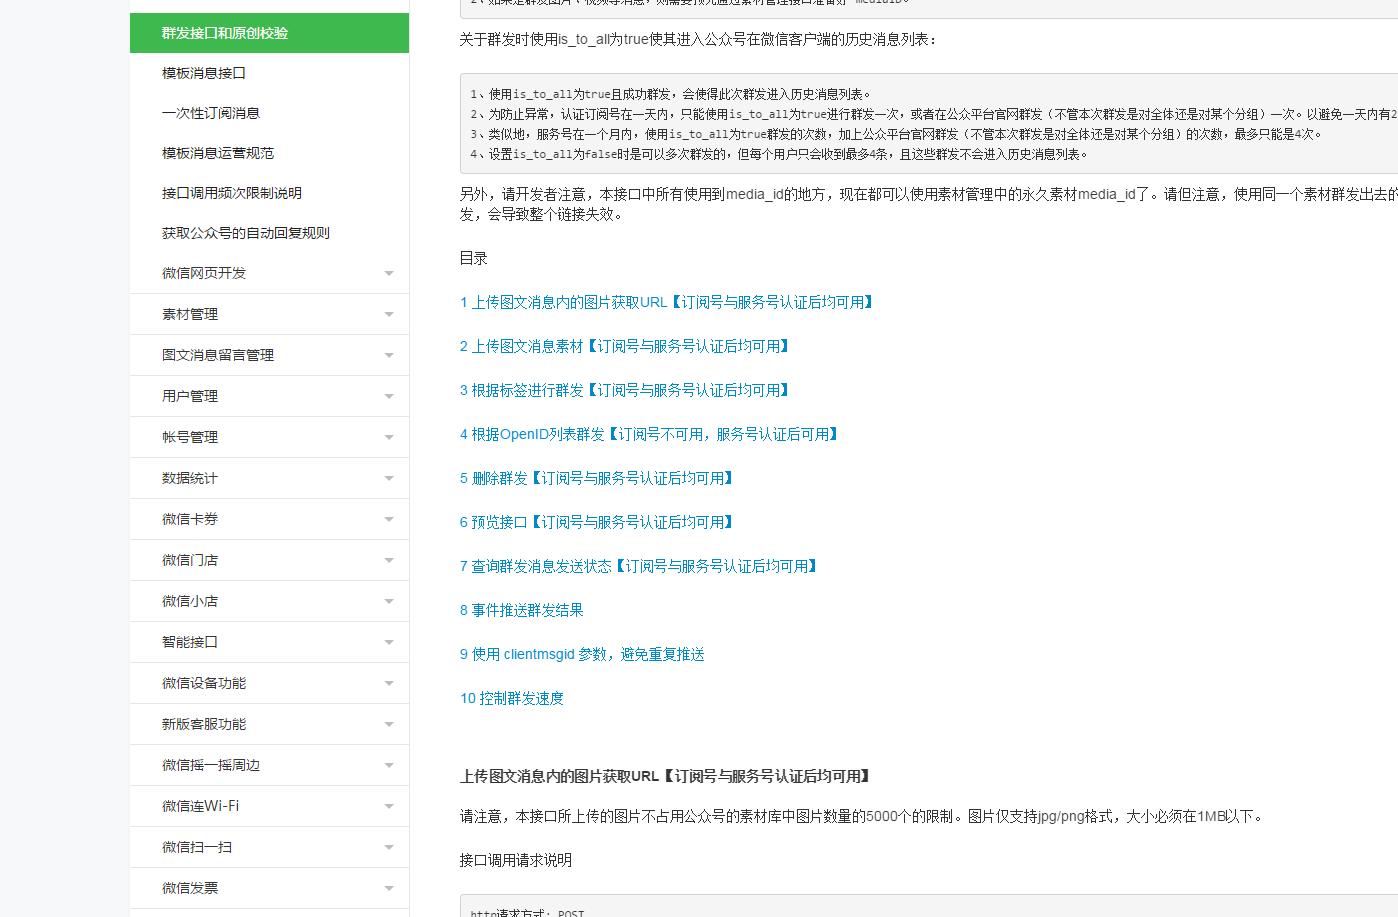The width and height of the screenshot is (1398, 917).
Task: Click code line 4 设置is_to_all为false
Action: 779,154
